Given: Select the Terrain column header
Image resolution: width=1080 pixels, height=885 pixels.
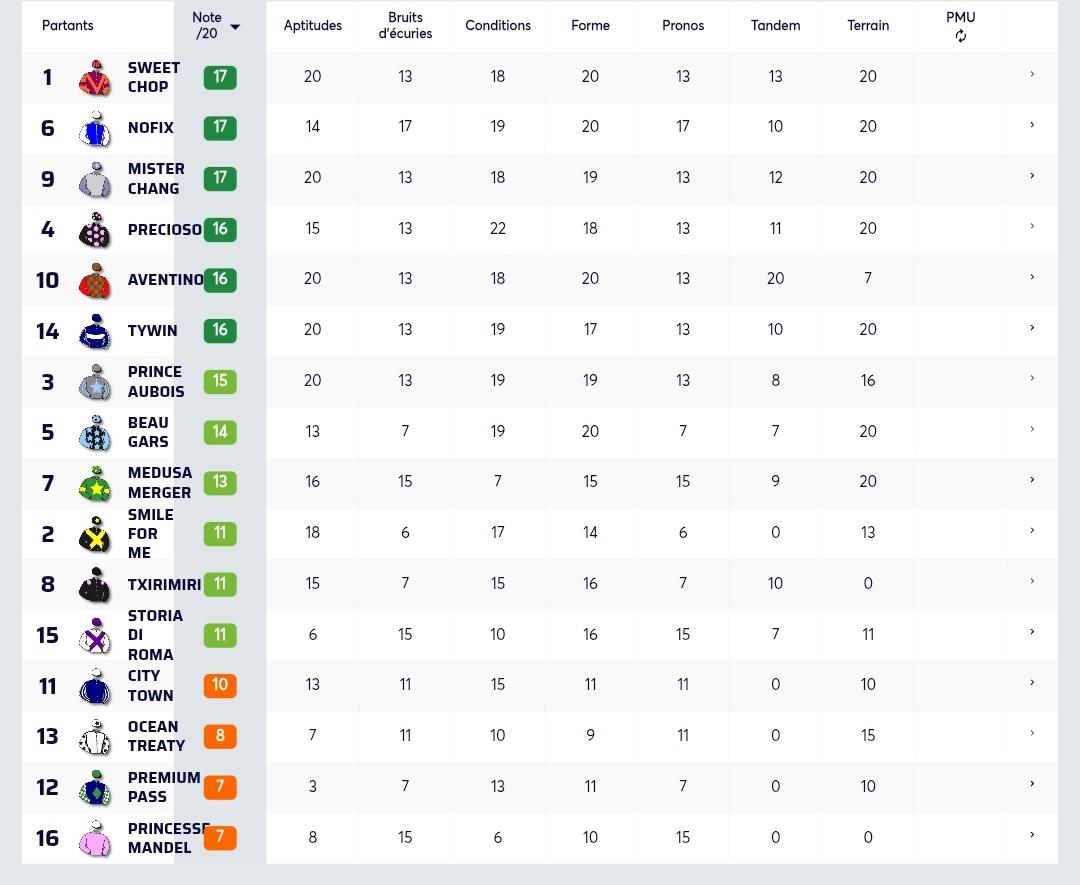Looking at the screenshot, I should (868, 25).
